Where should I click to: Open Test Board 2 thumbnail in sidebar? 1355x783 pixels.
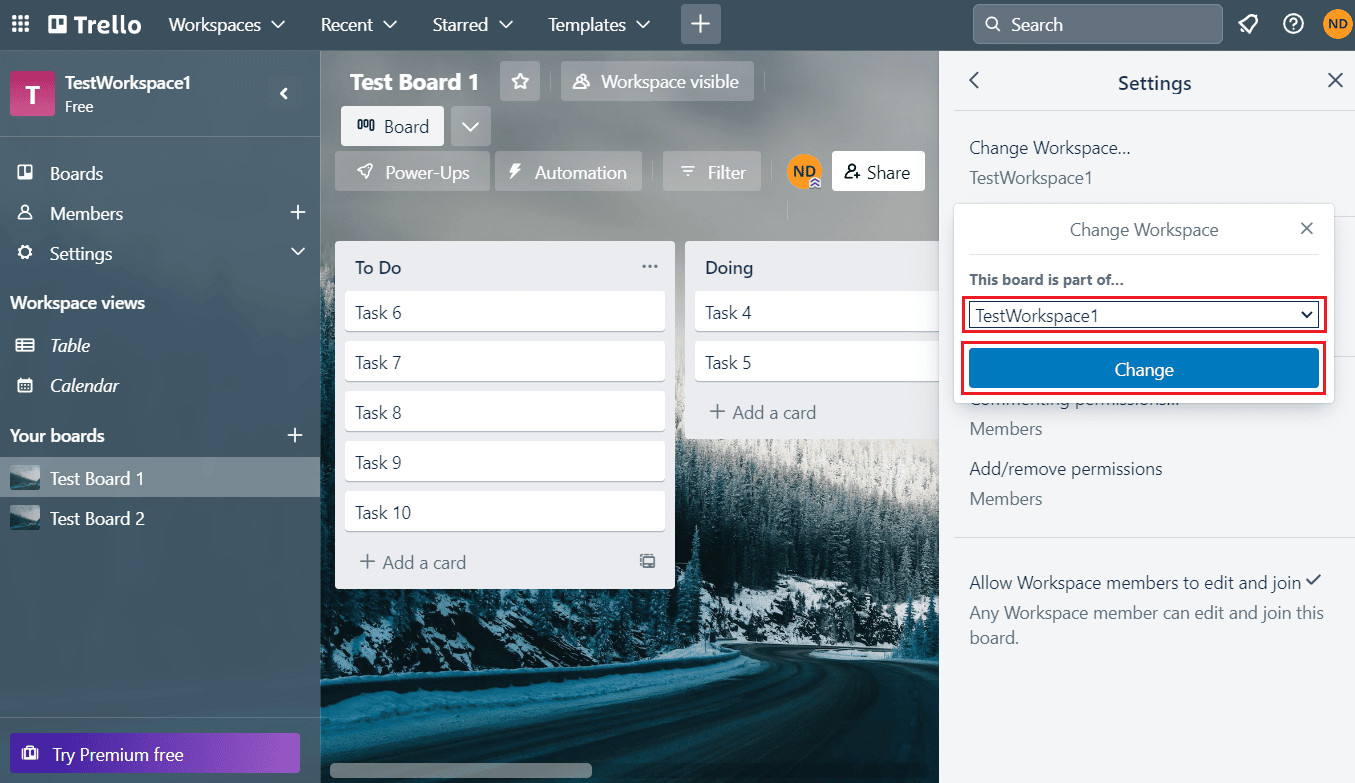click(x=25, y=518)
